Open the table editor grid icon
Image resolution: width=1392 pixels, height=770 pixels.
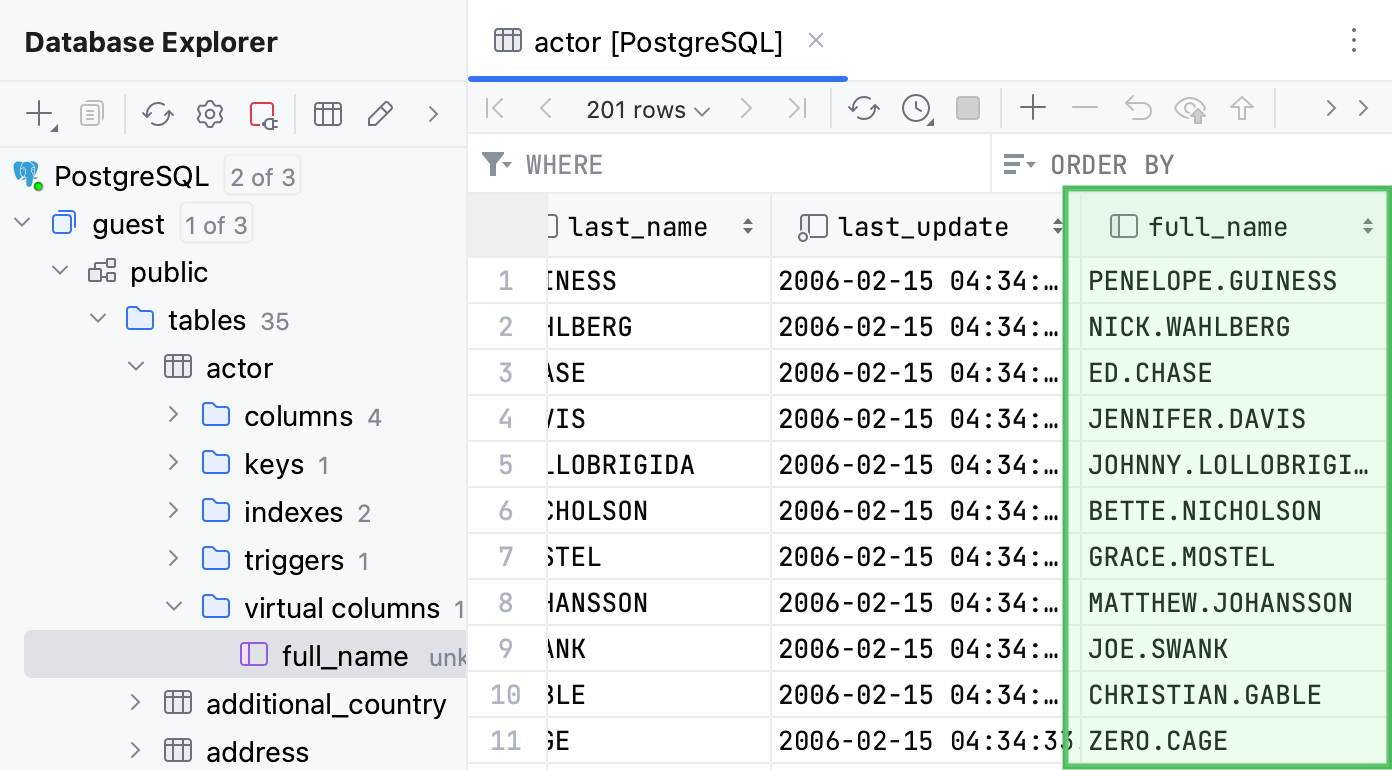coord(328,114)
